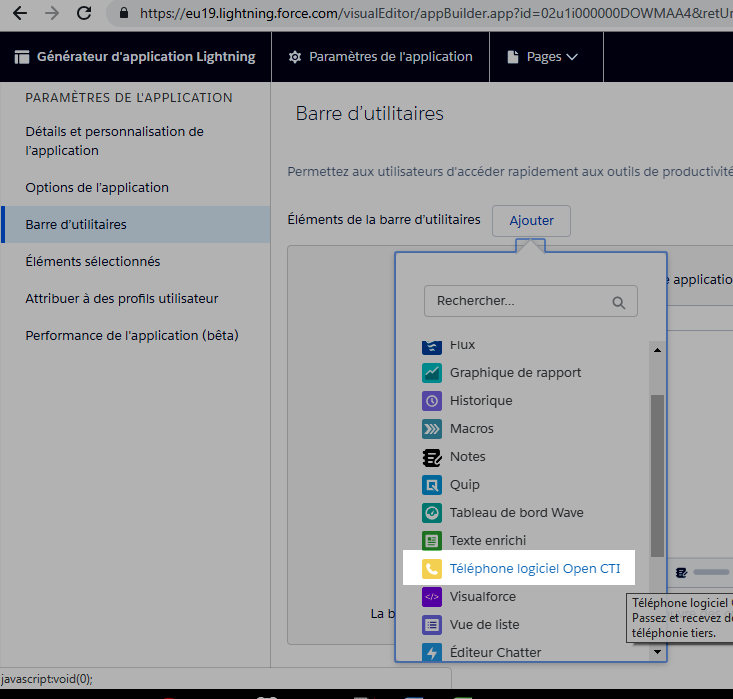This screenshot has width=733, height=699.
Task: Click the Visualforce code icon
Action: (x=431, y=597)
